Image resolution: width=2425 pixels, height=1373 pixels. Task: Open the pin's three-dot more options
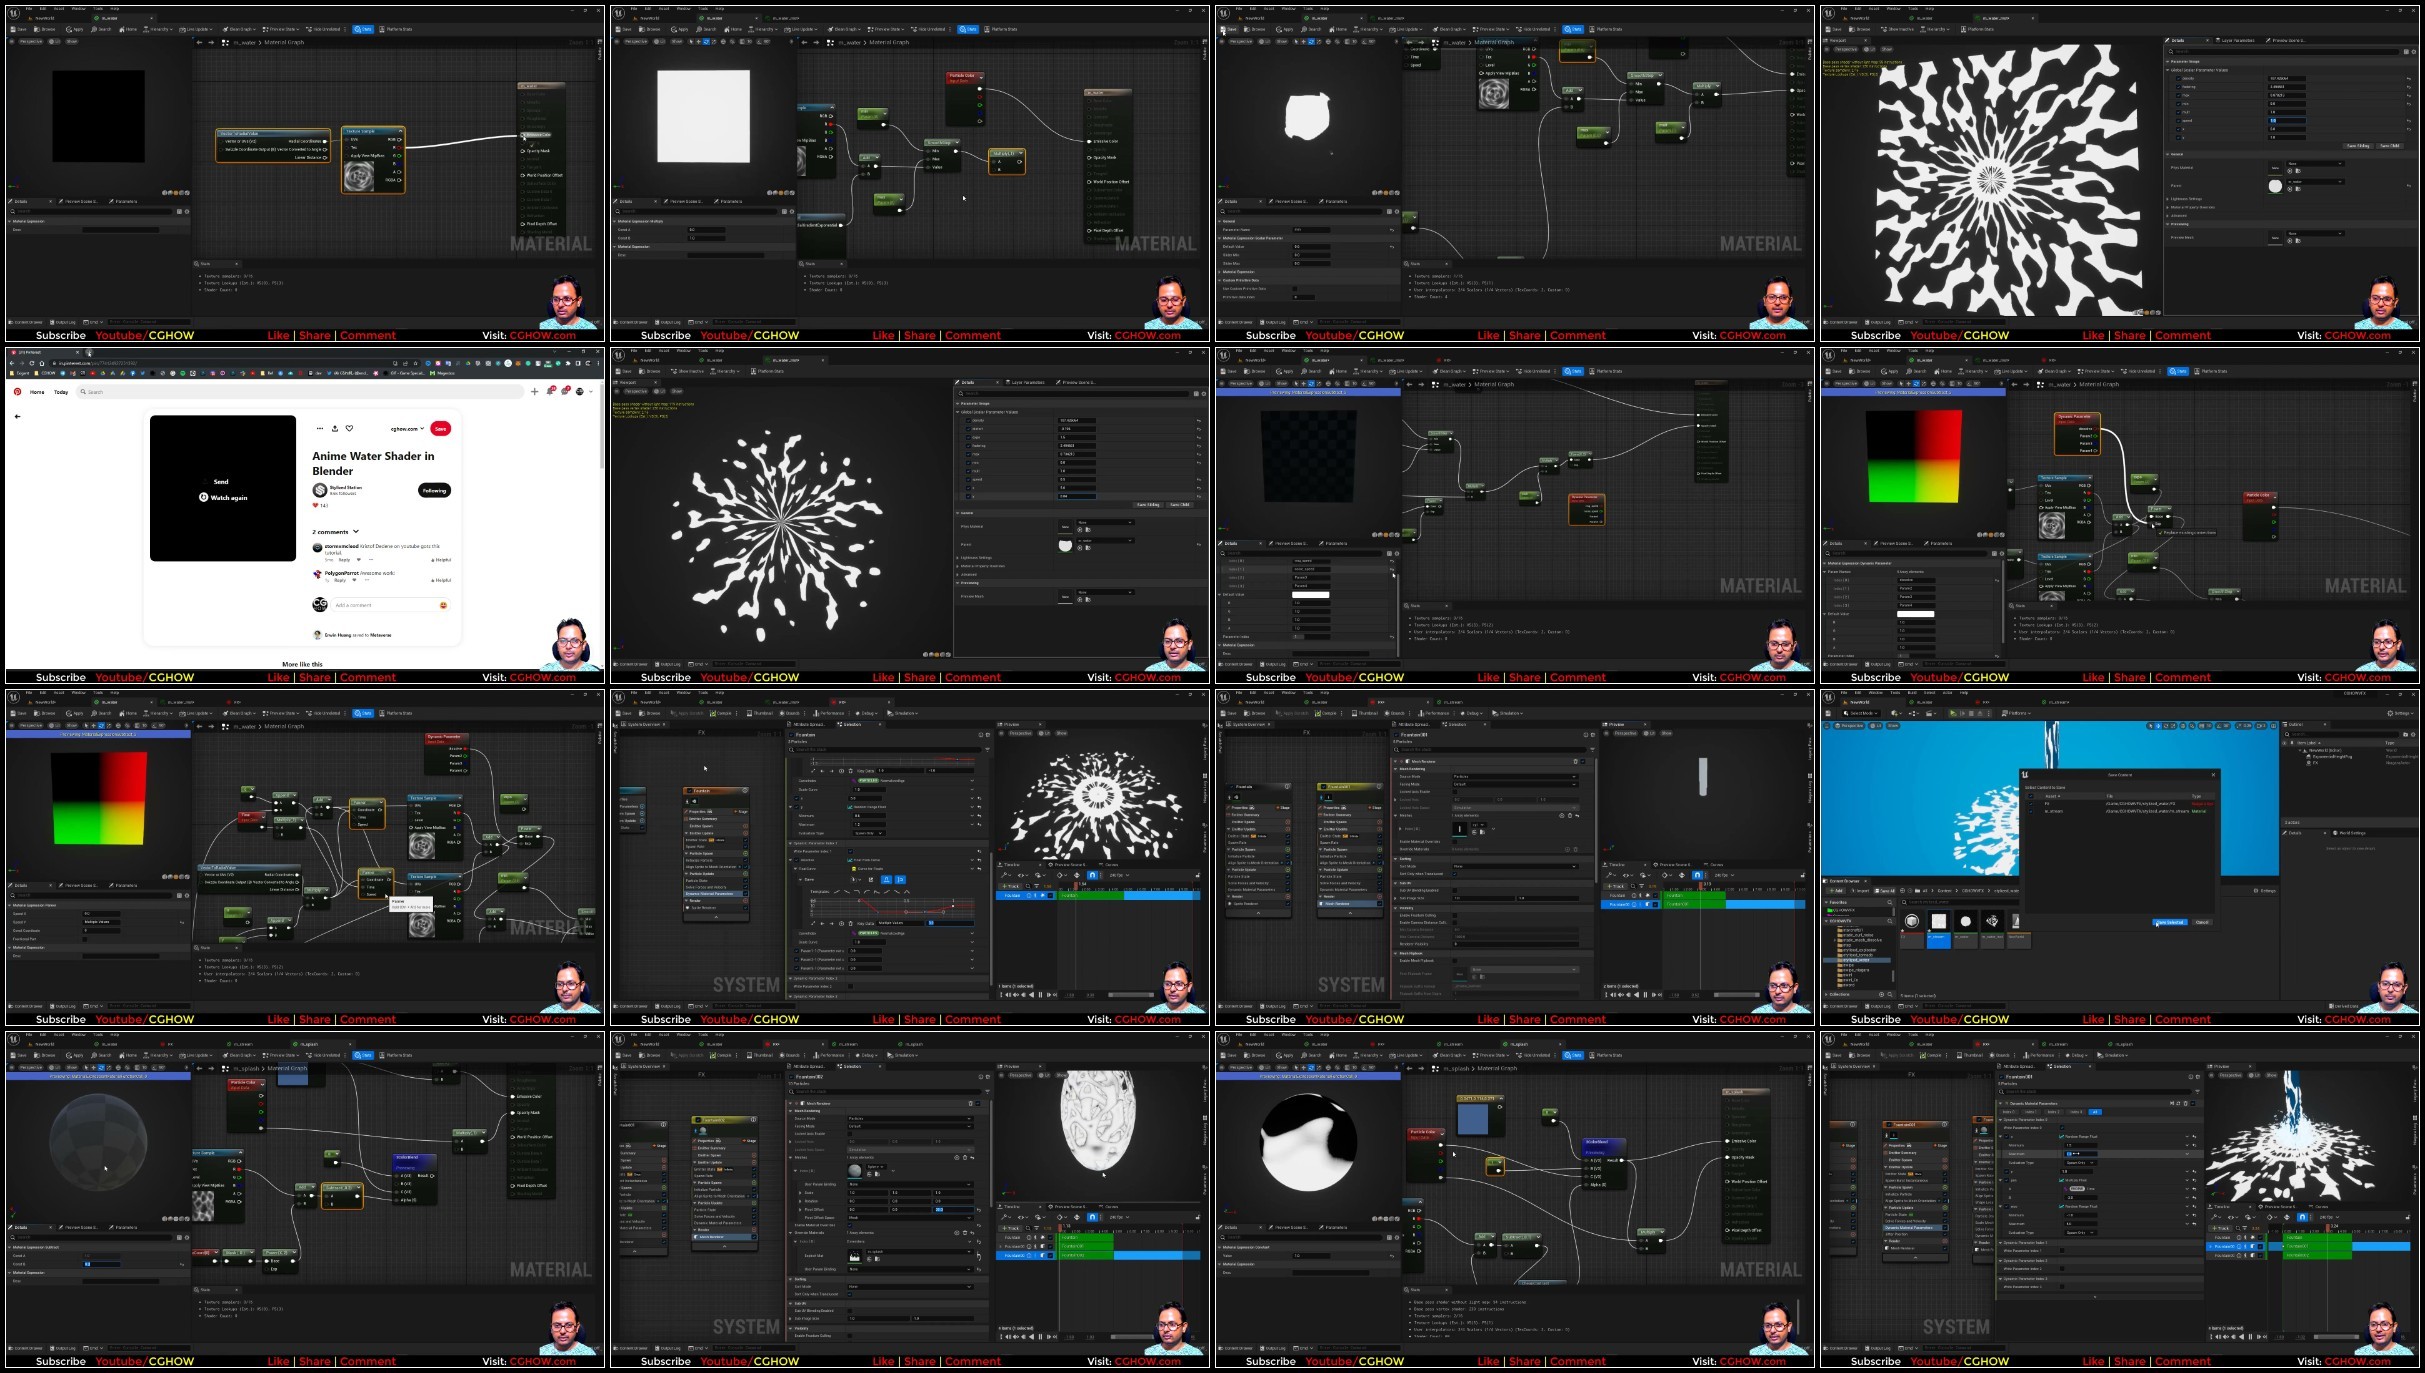click(x=319, y=428)
